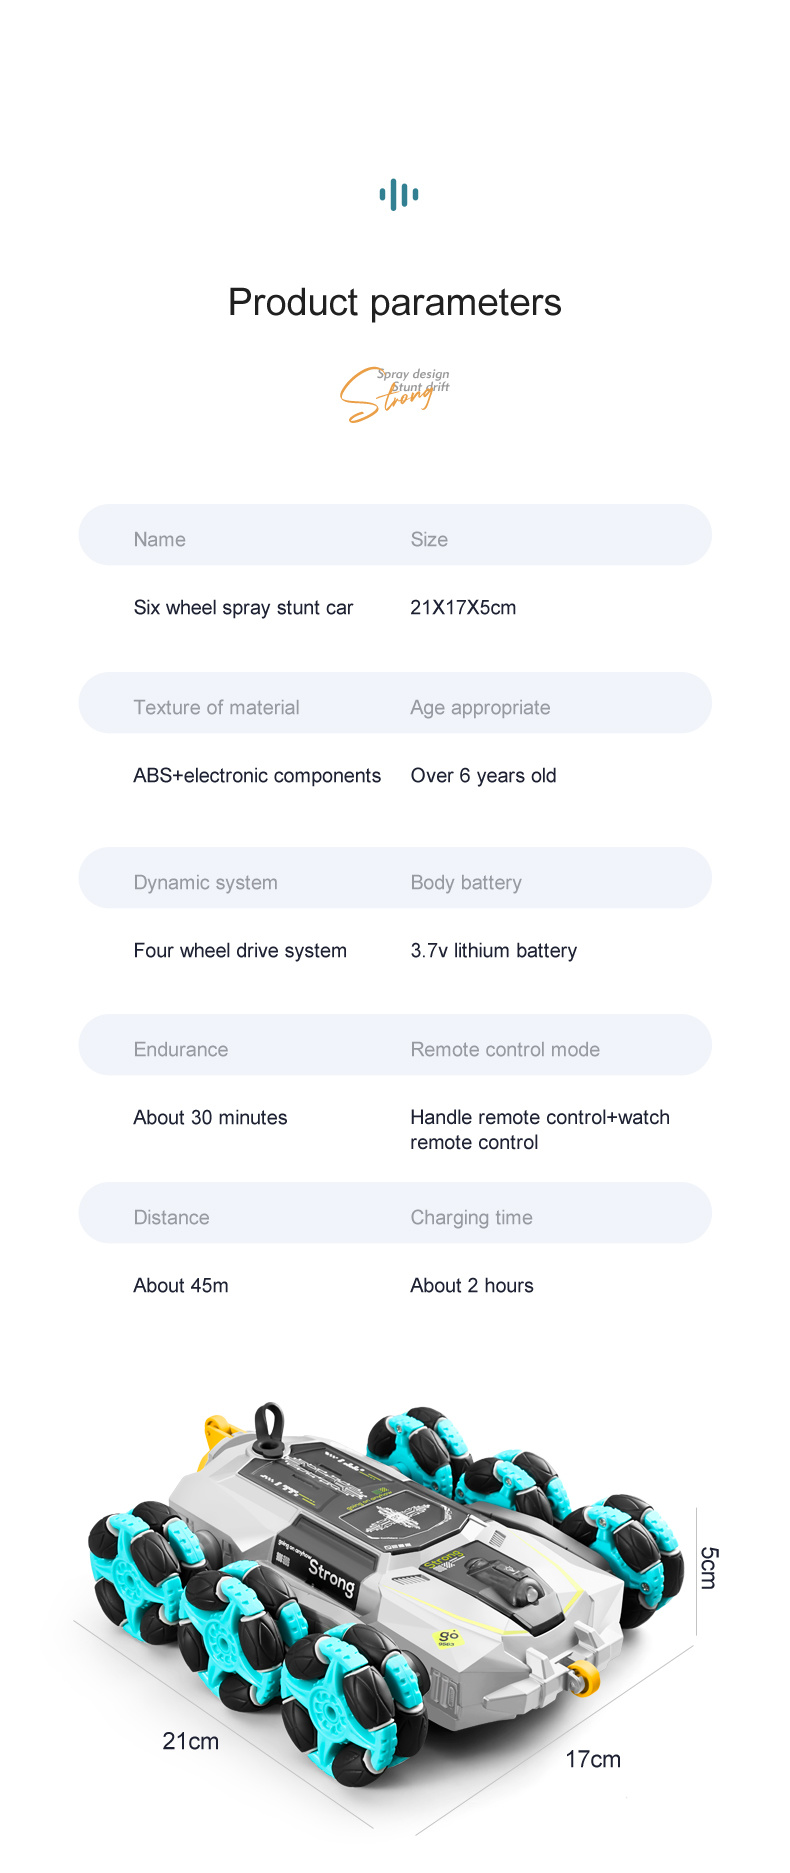Click the teal sound wave icon
Screen dimensions: 790x1873
399,194
